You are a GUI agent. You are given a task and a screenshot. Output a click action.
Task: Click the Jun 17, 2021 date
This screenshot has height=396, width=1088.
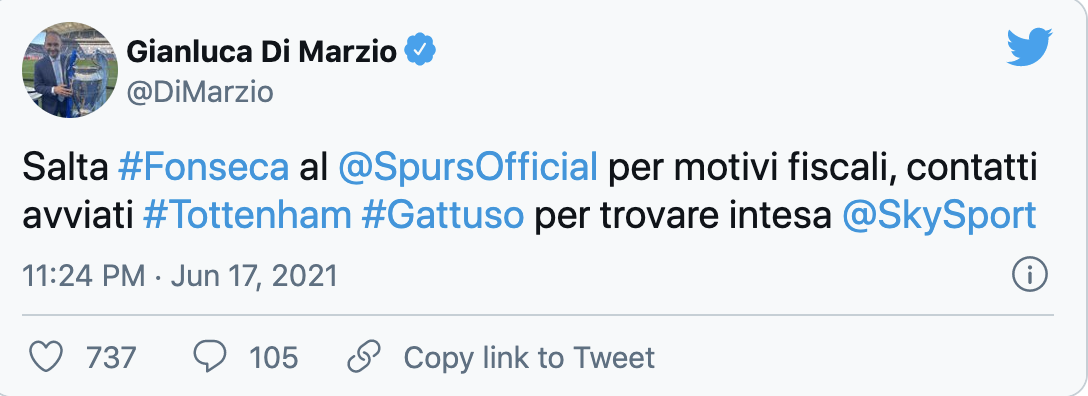[254, 277]
